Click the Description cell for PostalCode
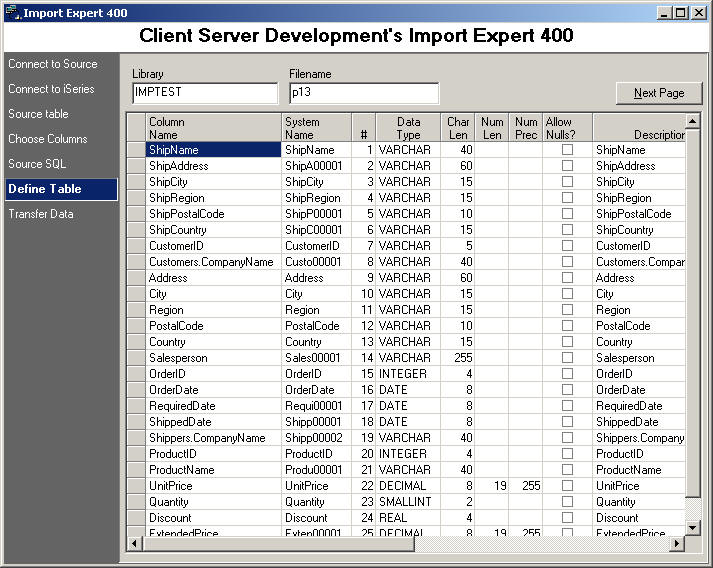The height and width of the screenshot is (568, 713). (639, 326)
